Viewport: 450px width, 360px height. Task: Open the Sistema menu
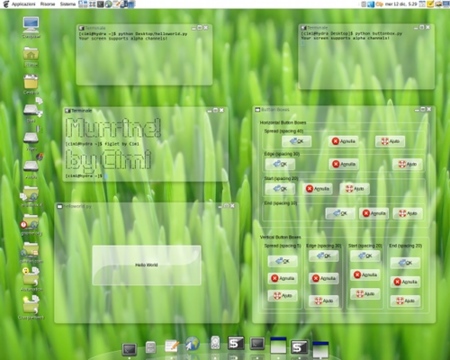point(68,4)
